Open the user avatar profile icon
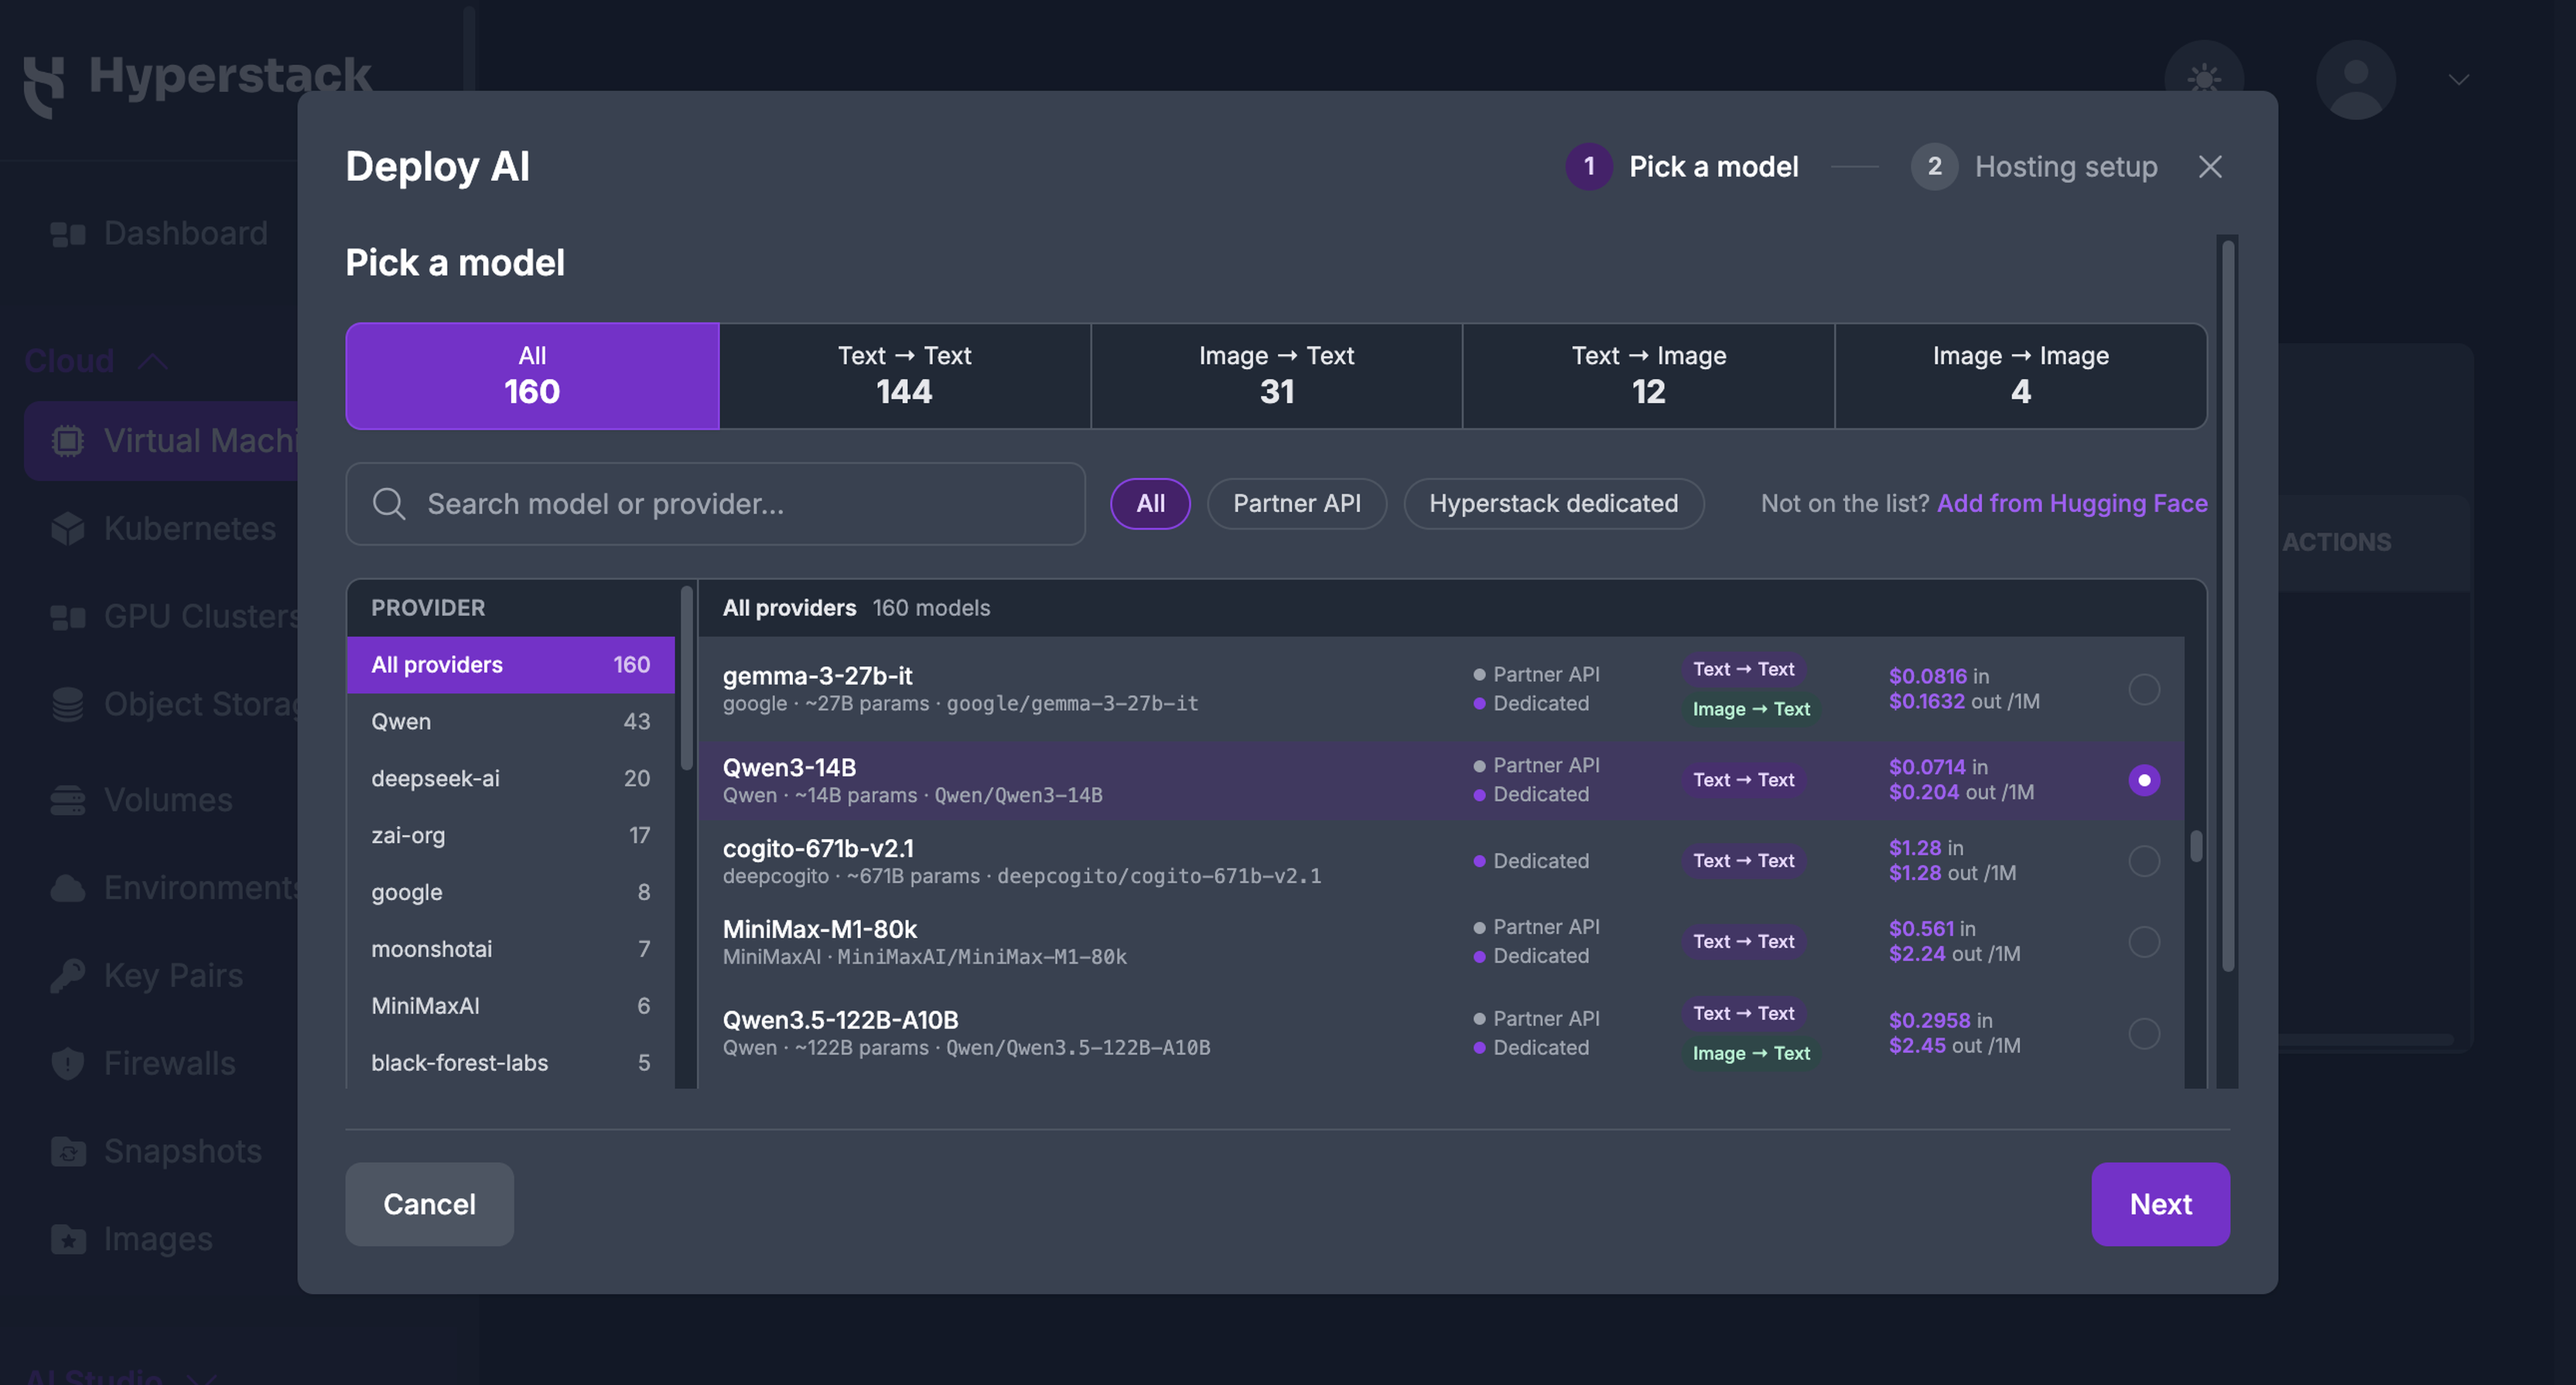Screen dimensions: 2576x1385 [x=2356, y=80]
